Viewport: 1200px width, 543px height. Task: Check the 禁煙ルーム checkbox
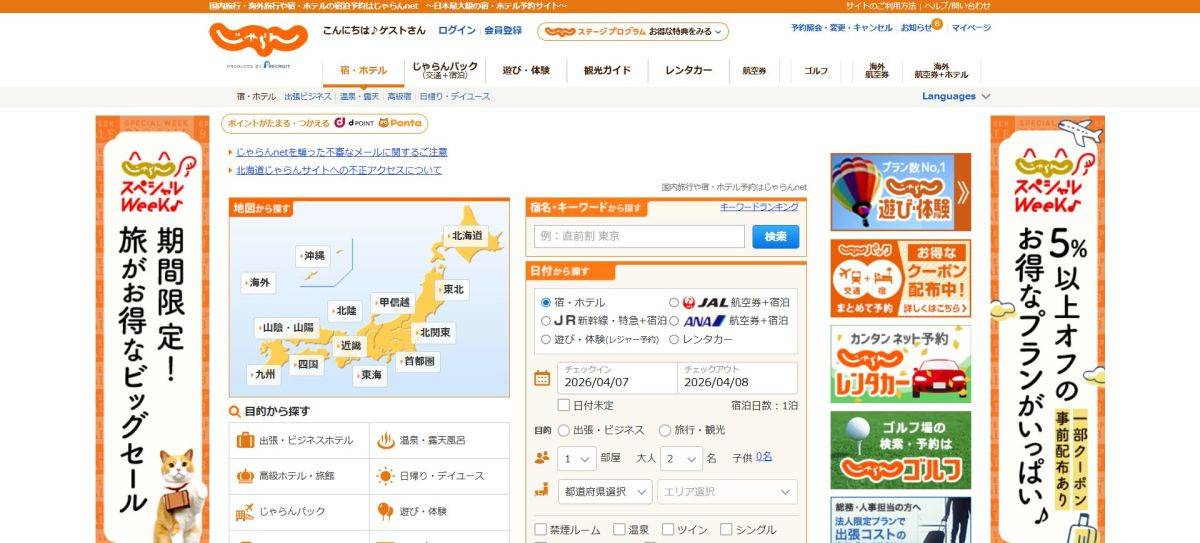541,530
